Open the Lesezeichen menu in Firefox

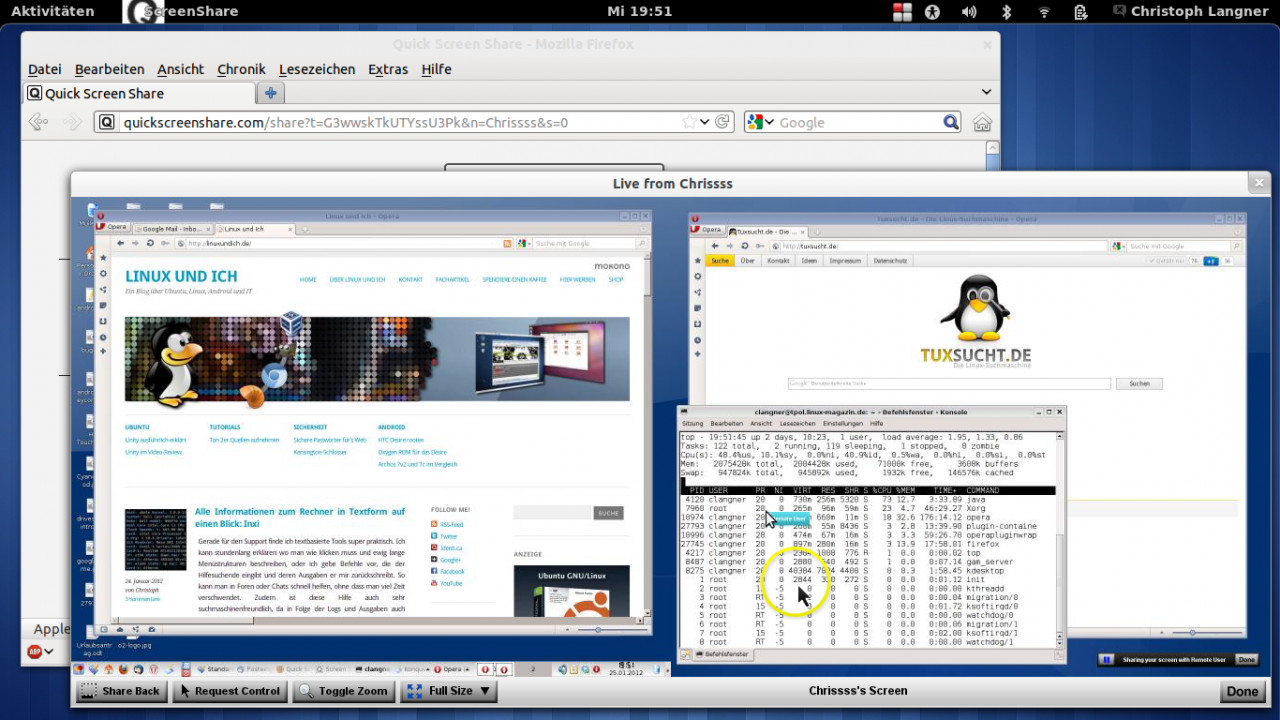point(317,69)
